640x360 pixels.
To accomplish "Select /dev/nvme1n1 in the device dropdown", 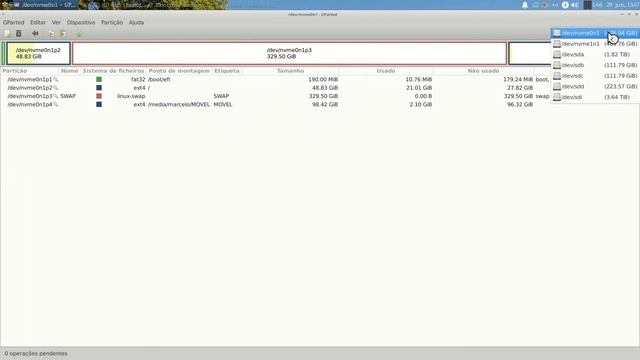I will [595, 44].
